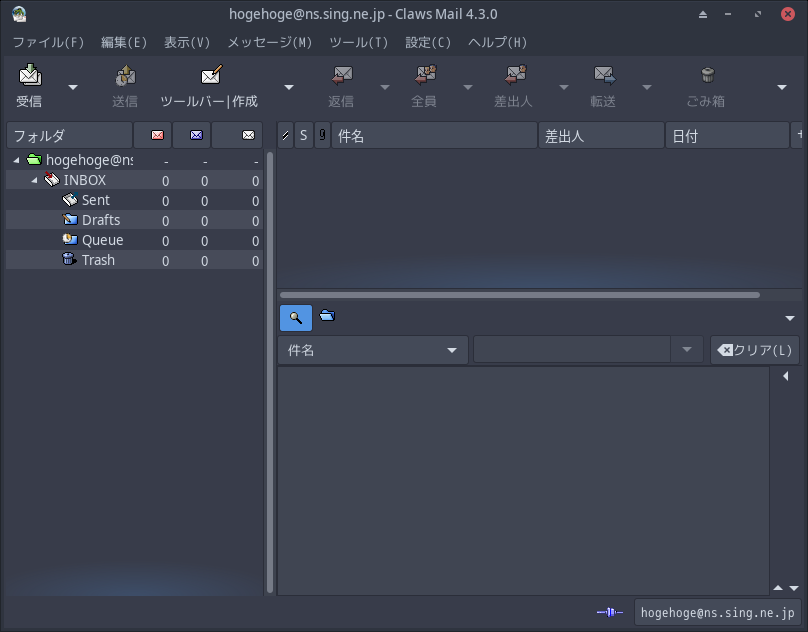Viewport: 808px width, 632px height.
Task: Click the クリア(L) clear button
Action: 754,350
